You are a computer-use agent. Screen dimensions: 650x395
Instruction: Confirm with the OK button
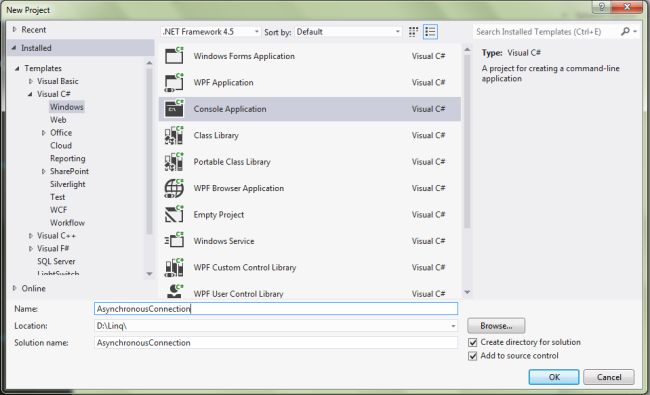tap(554, 377)
